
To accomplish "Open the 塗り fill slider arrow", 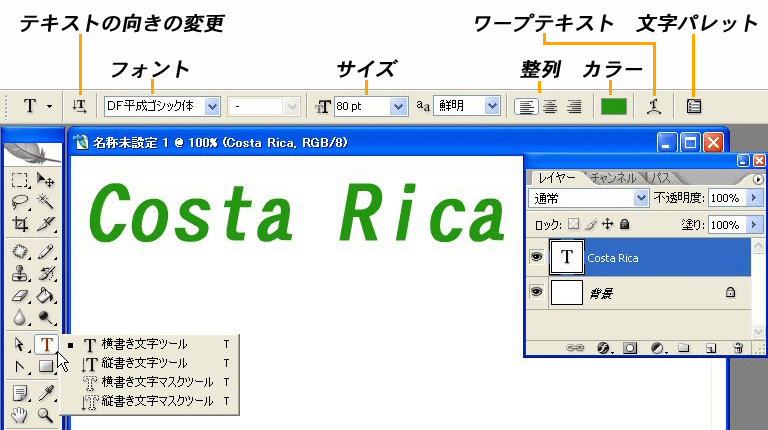I will click(x=754, y=224).
